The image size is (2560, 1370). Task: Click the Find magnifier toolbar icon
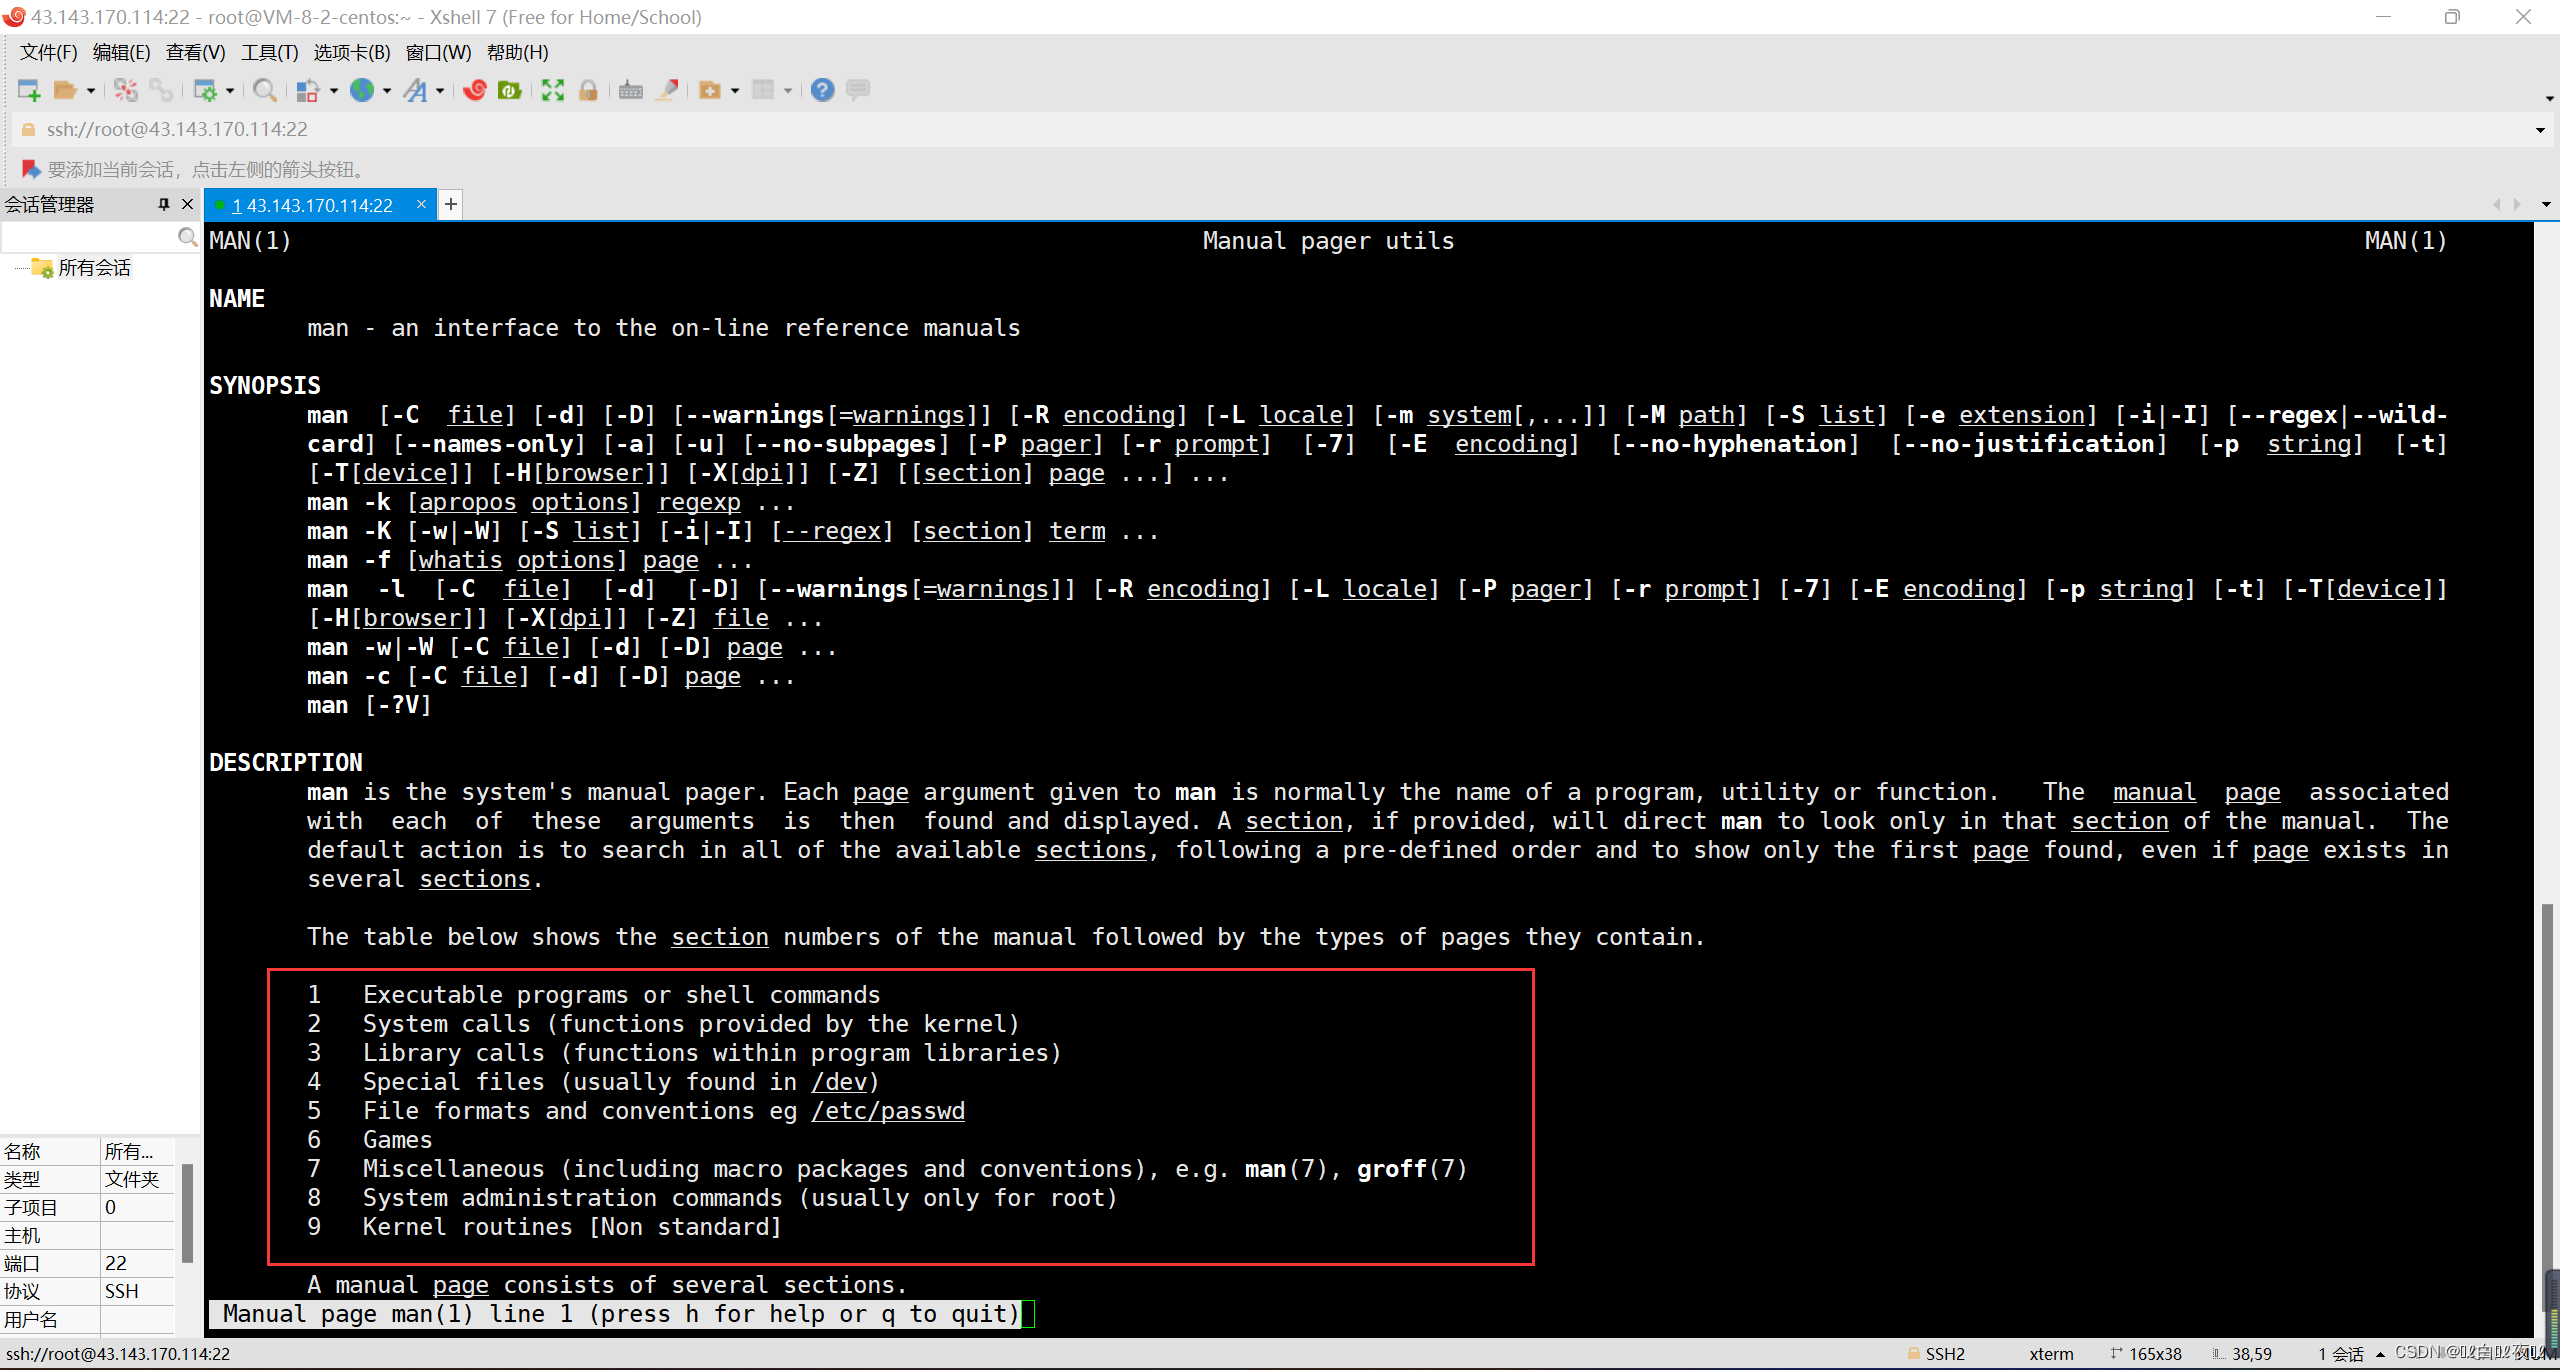265,91
